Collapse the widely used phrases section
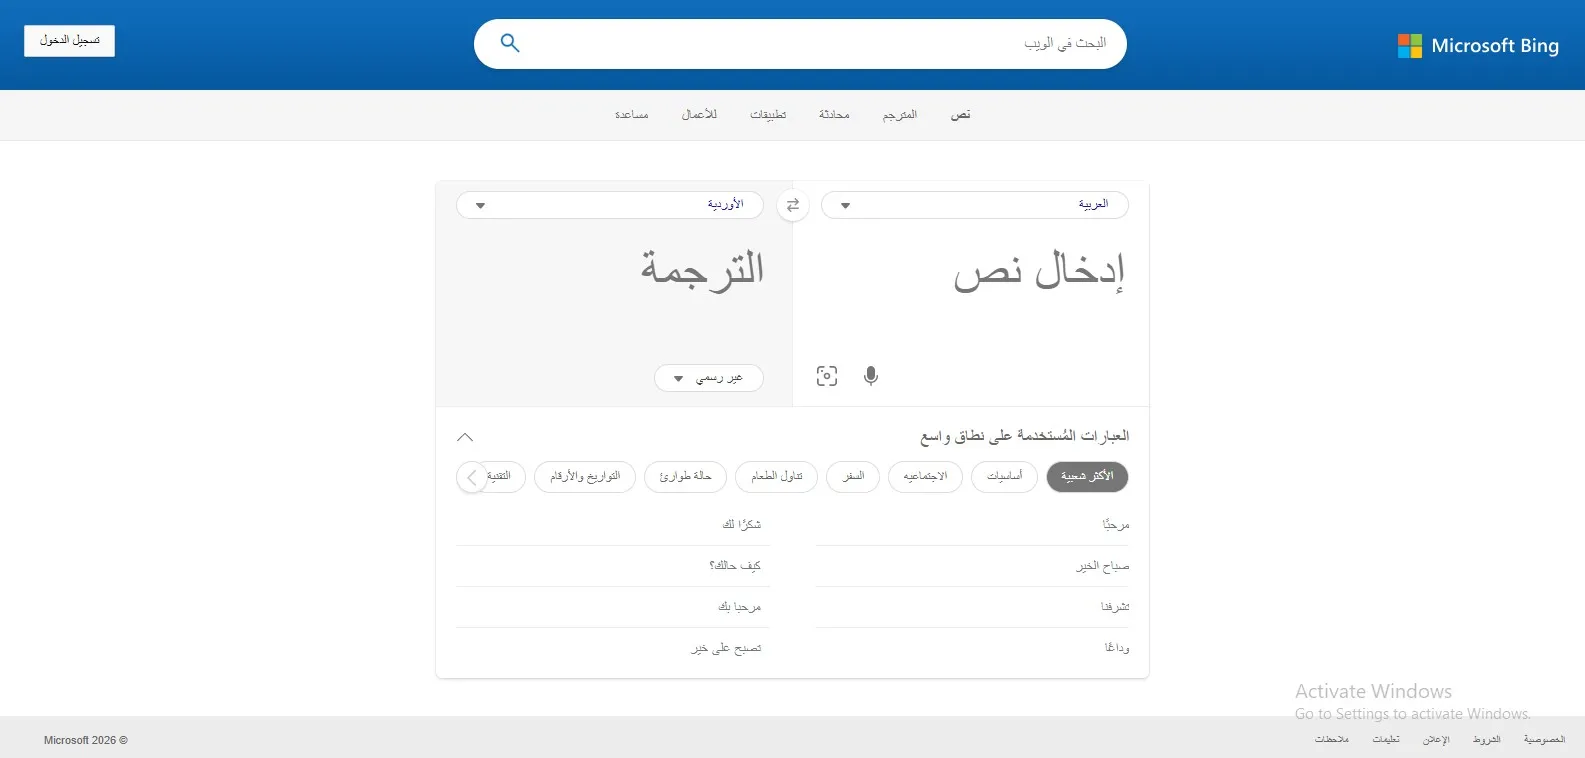 pyautogui.click(x=465, y=437)
